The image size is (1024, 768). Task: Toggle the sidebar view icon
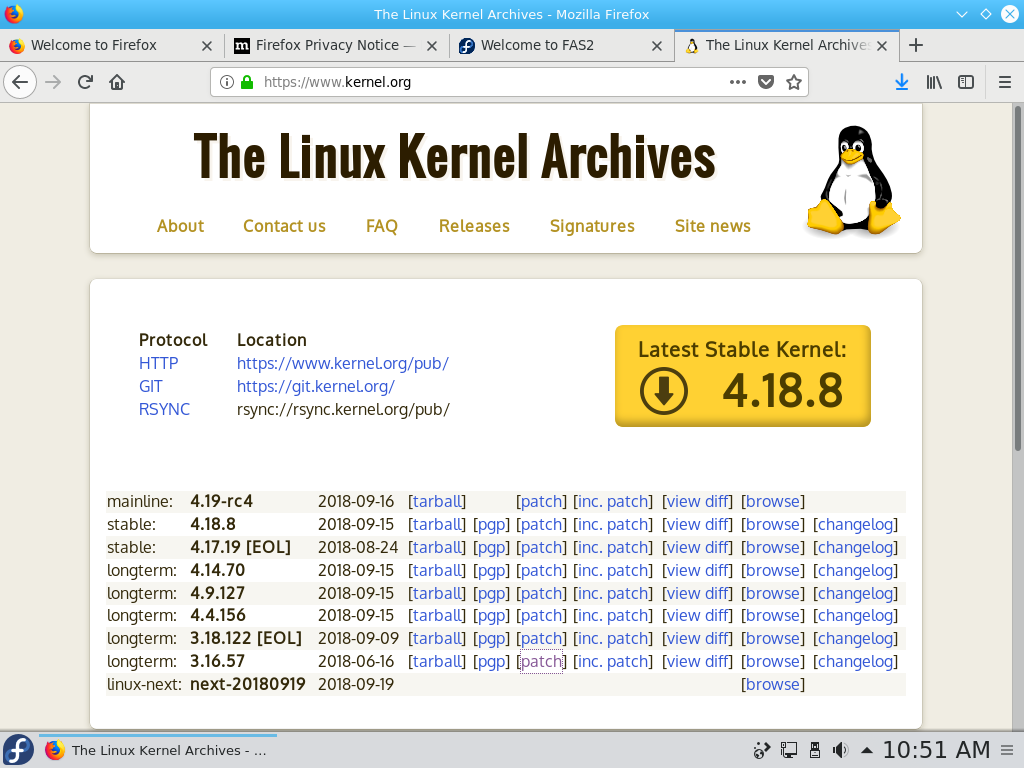(x=966, y=82)
